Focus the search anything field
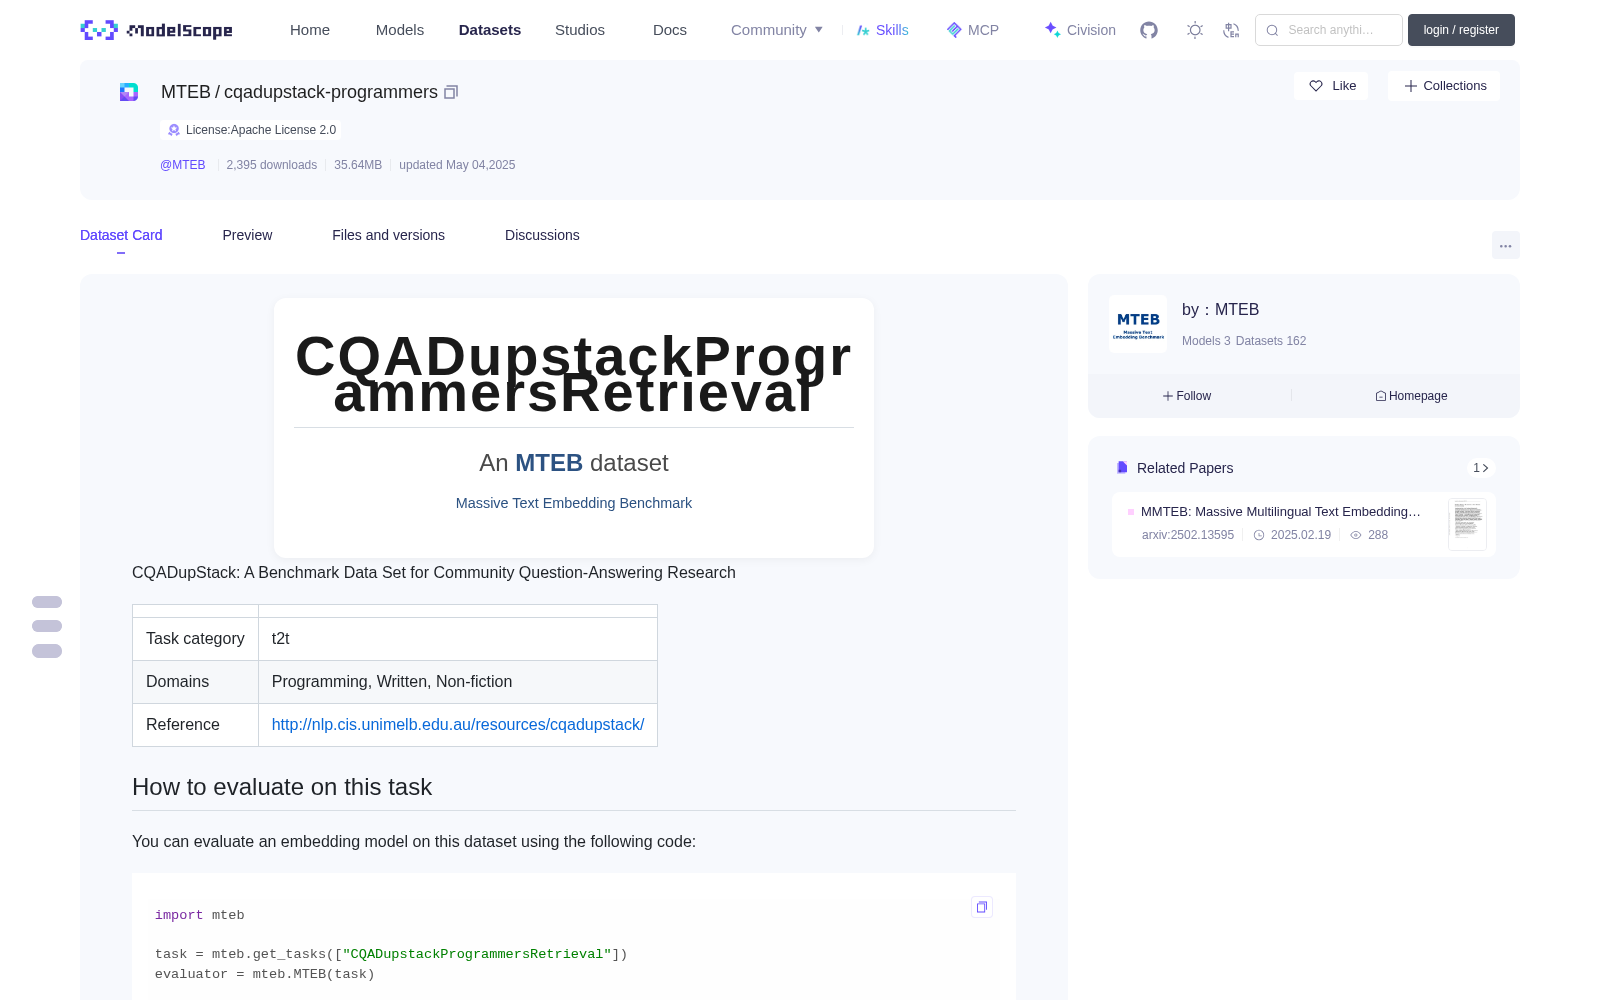This screenshot has width=1600, height=1000. (x=1329, y=30)
